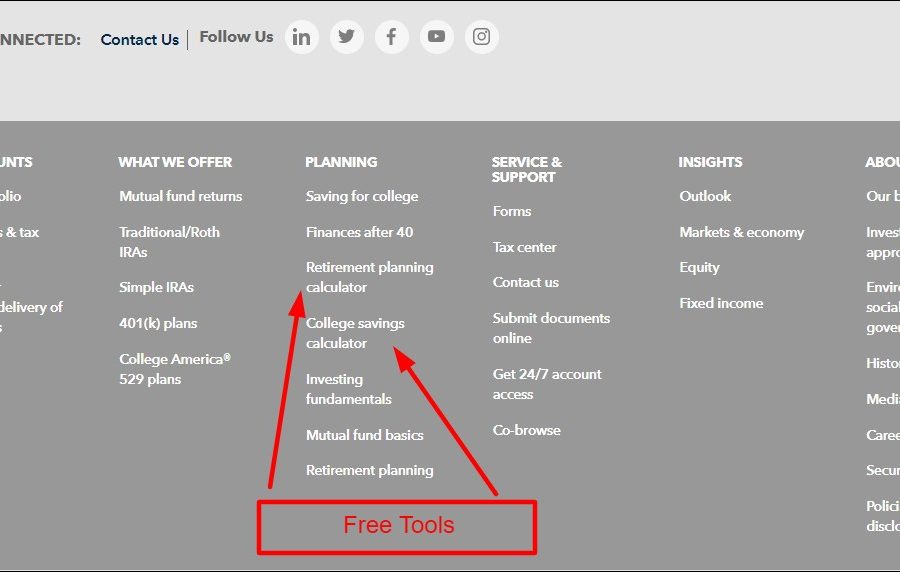The image size is (900, 572).
Task: Visit College America 529 plans
Action: coord(174,369)
